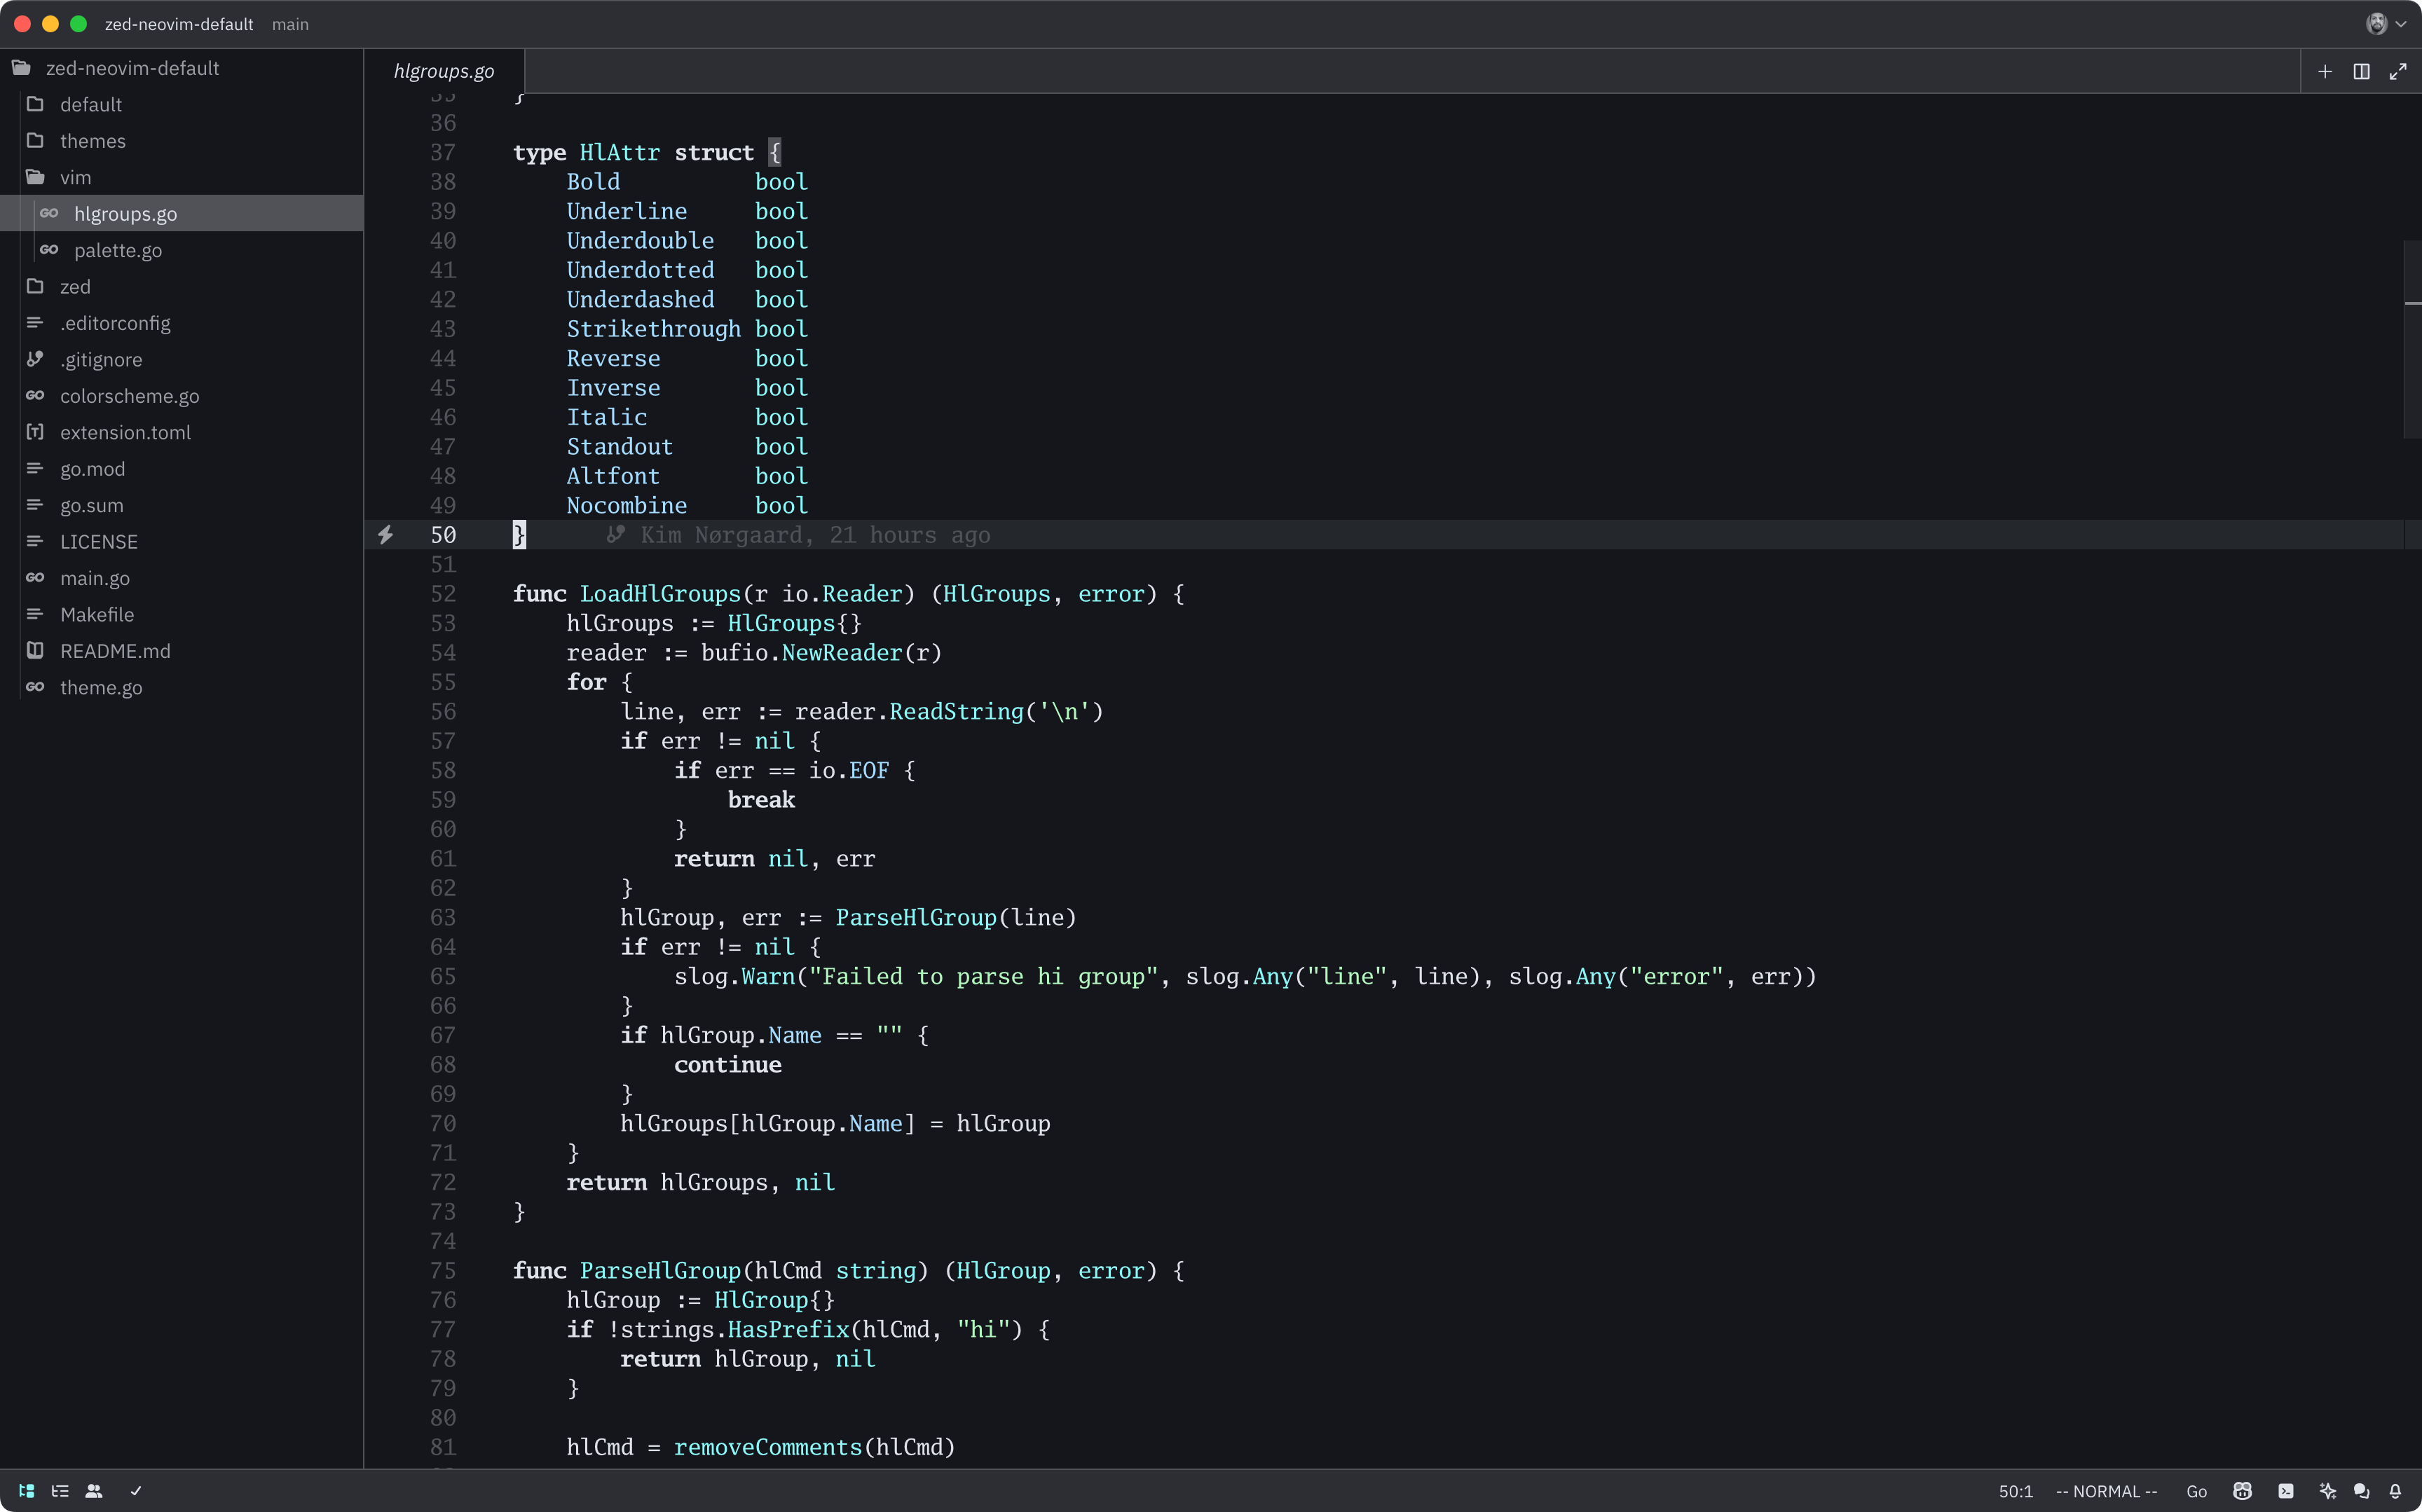2422x1512 pixels.
Task: Expand the default folder
Action: click(181, 104)
